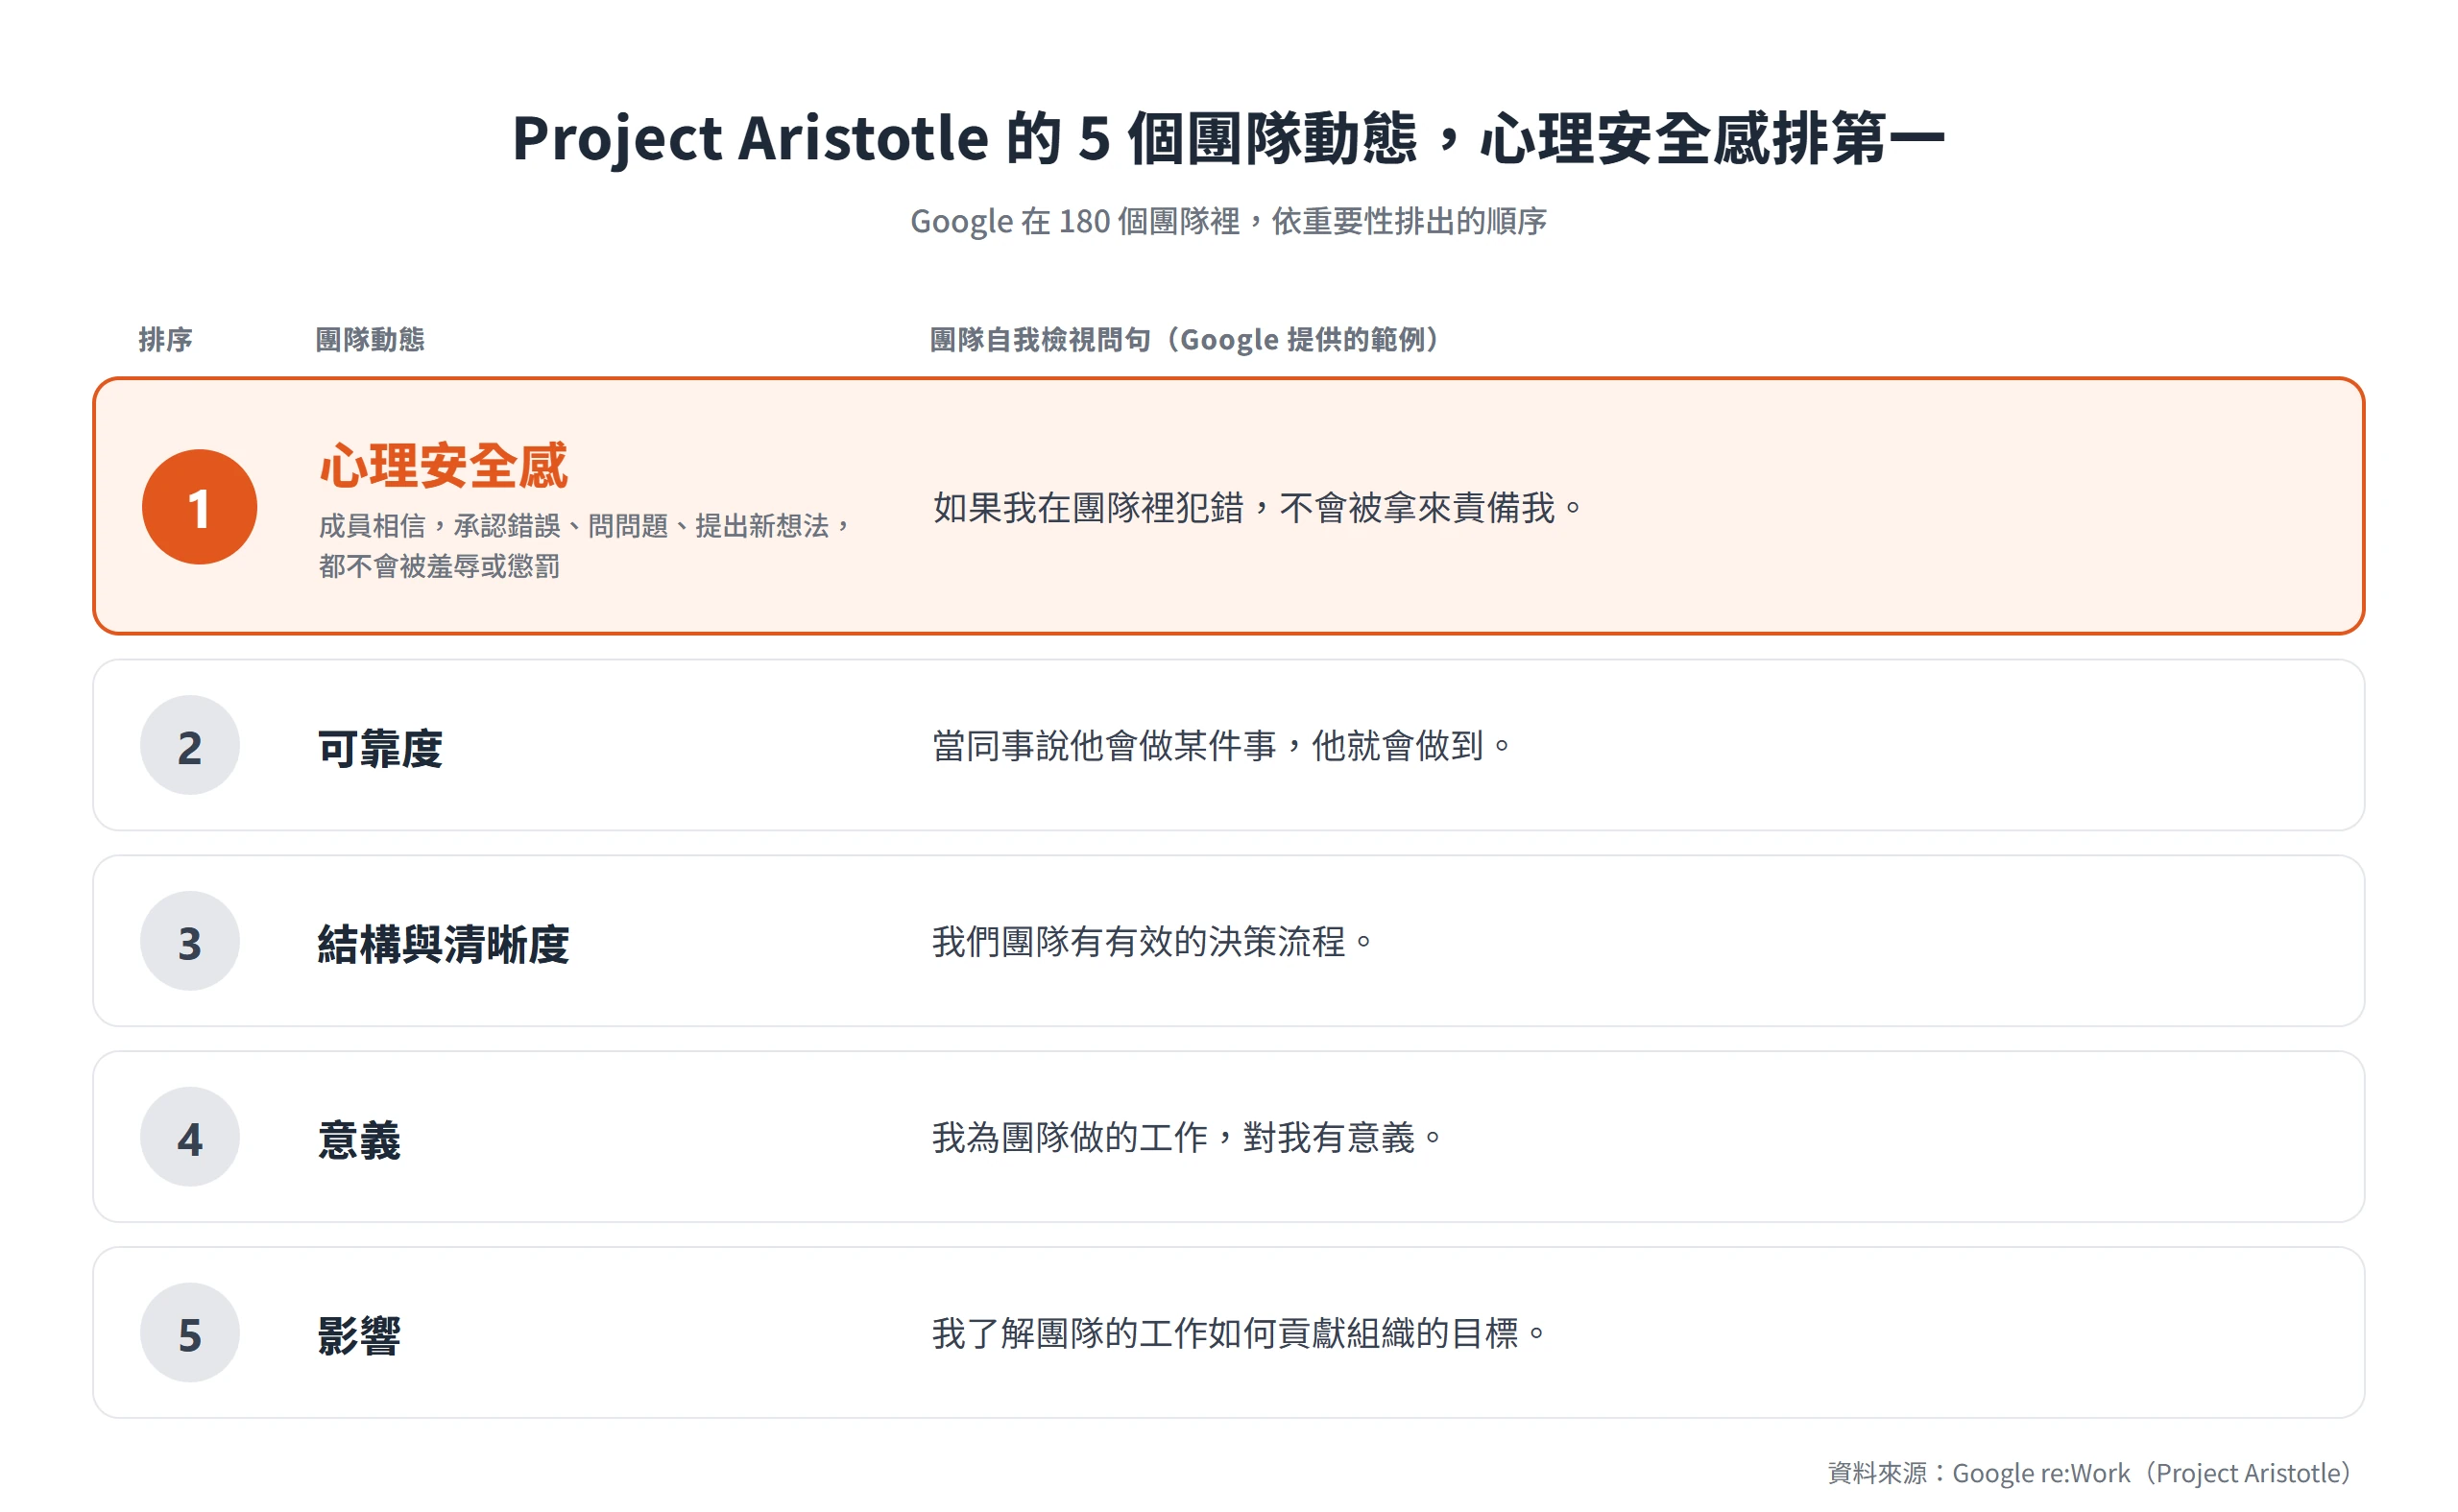Click the gray number 2 rank circle

click(x=190, y=746)
